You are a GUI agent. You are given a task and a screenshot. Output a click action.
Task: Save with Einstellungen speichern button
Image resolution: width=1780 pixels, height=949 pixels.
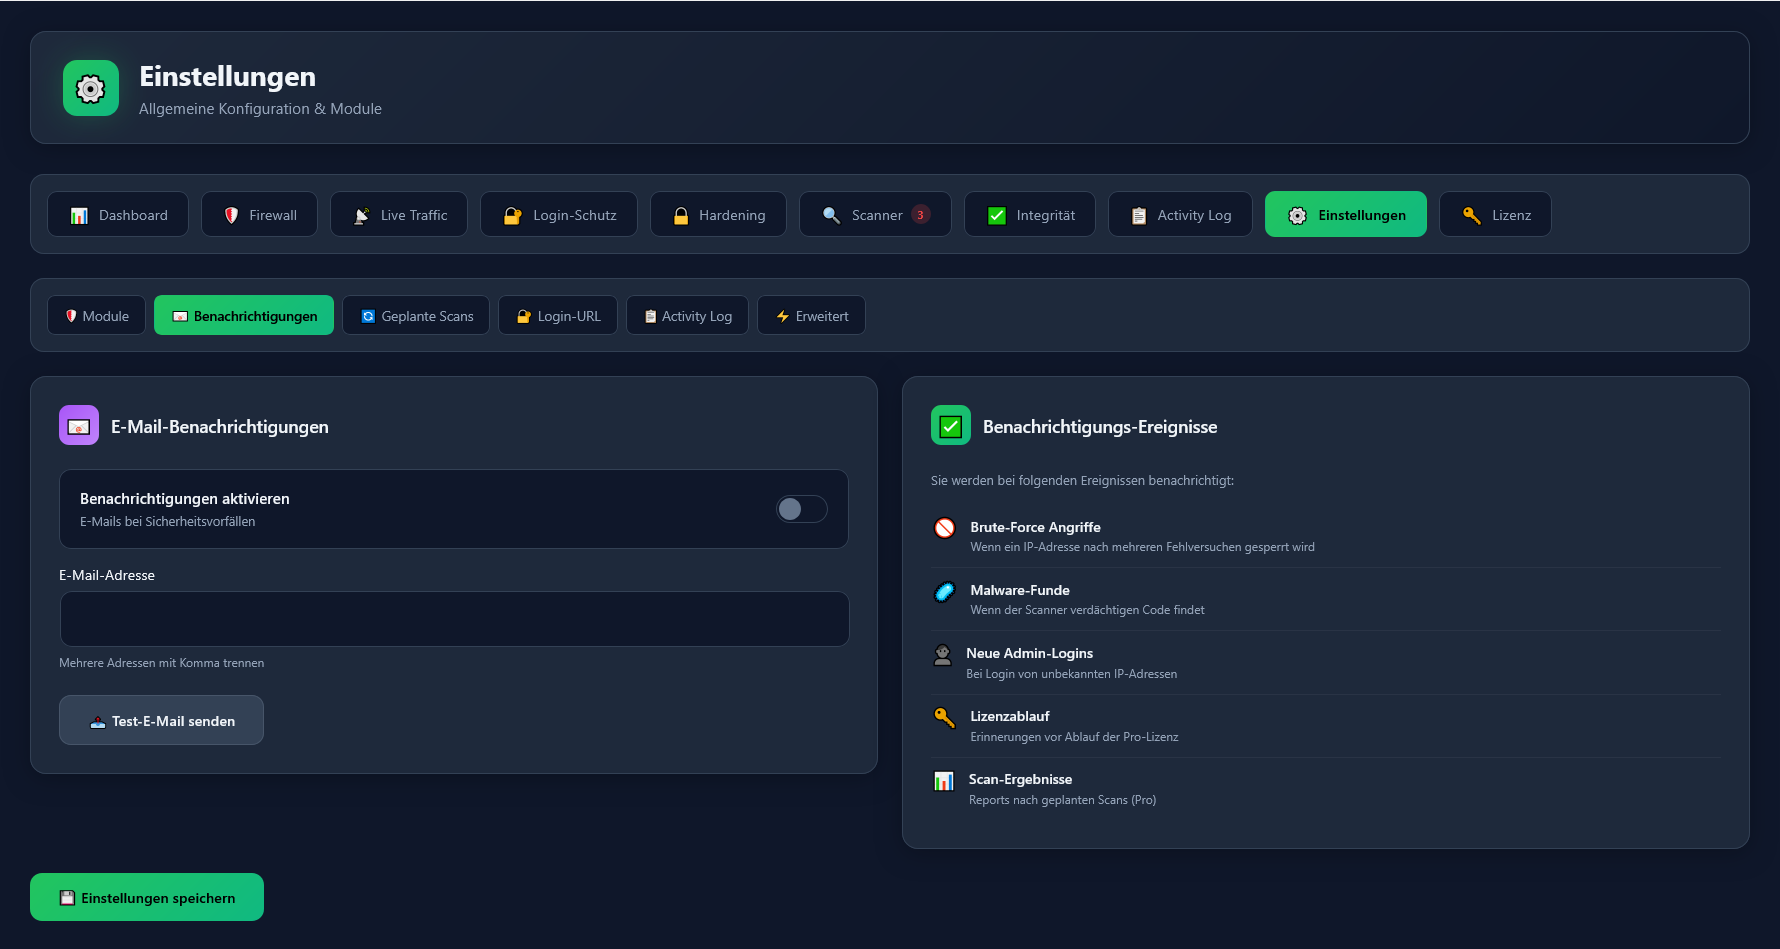point(147,897)
